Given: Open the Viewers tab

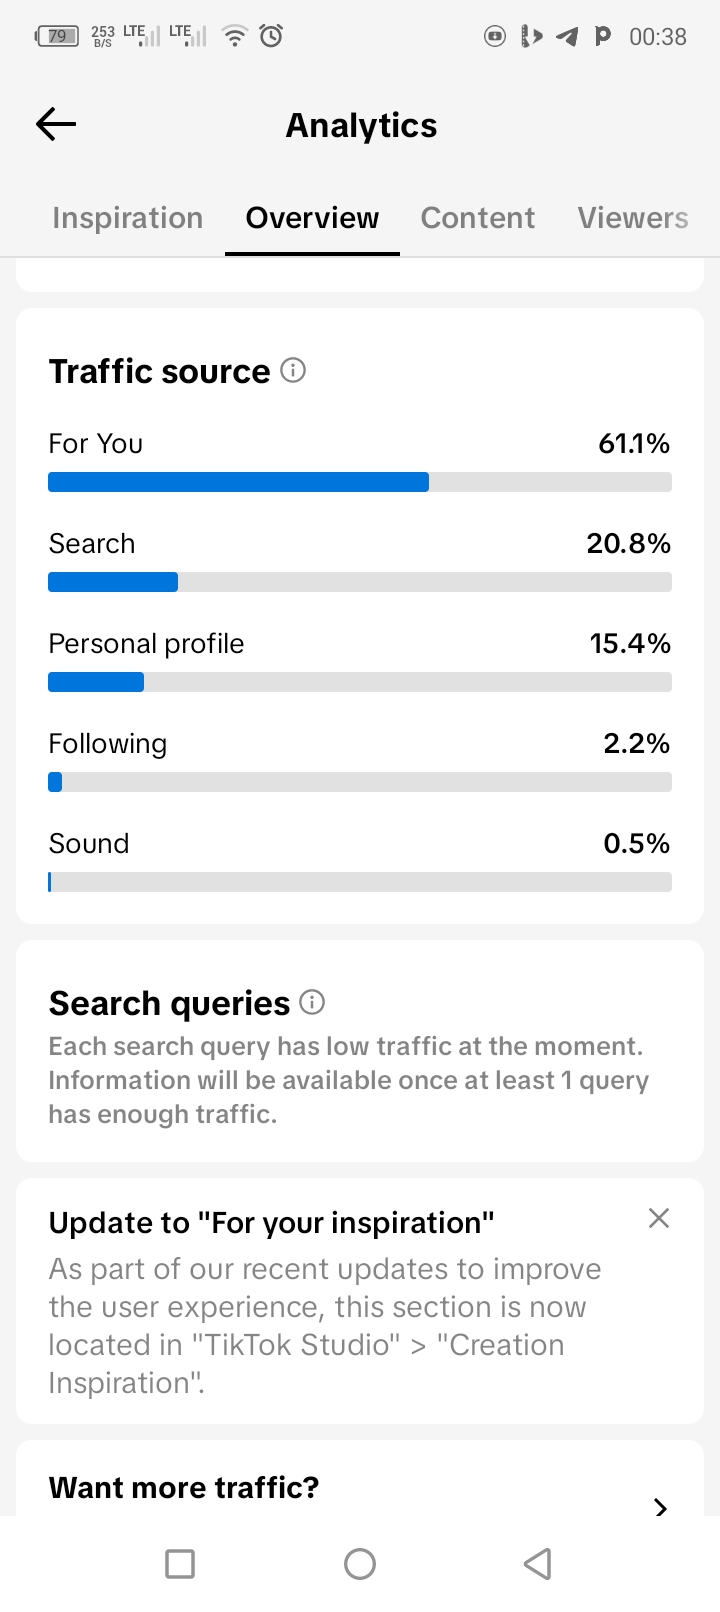Looking at the screenshot, I should (633, 218).
